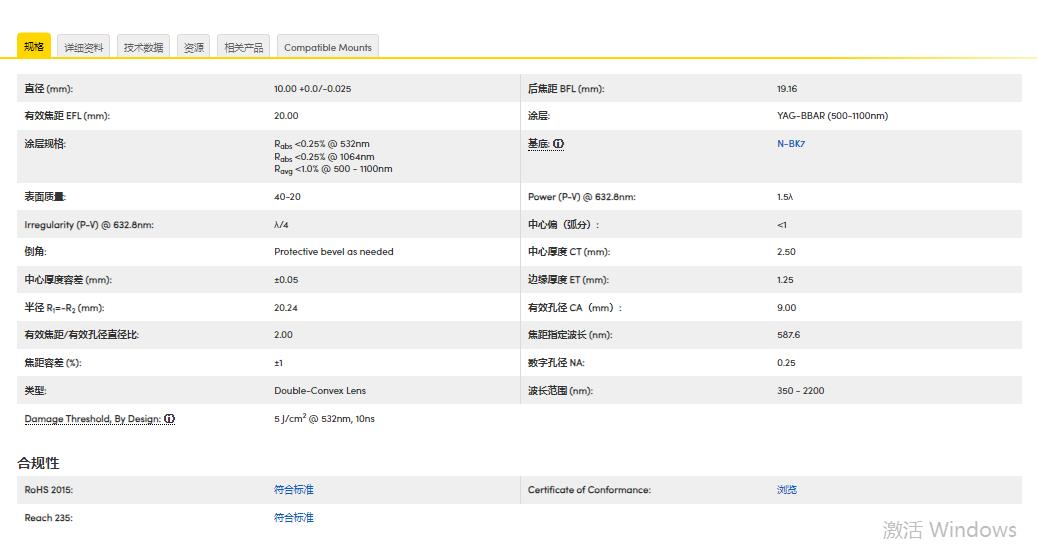
Task: Go to the 资源 tab
Action: click(x=194, y=47)
